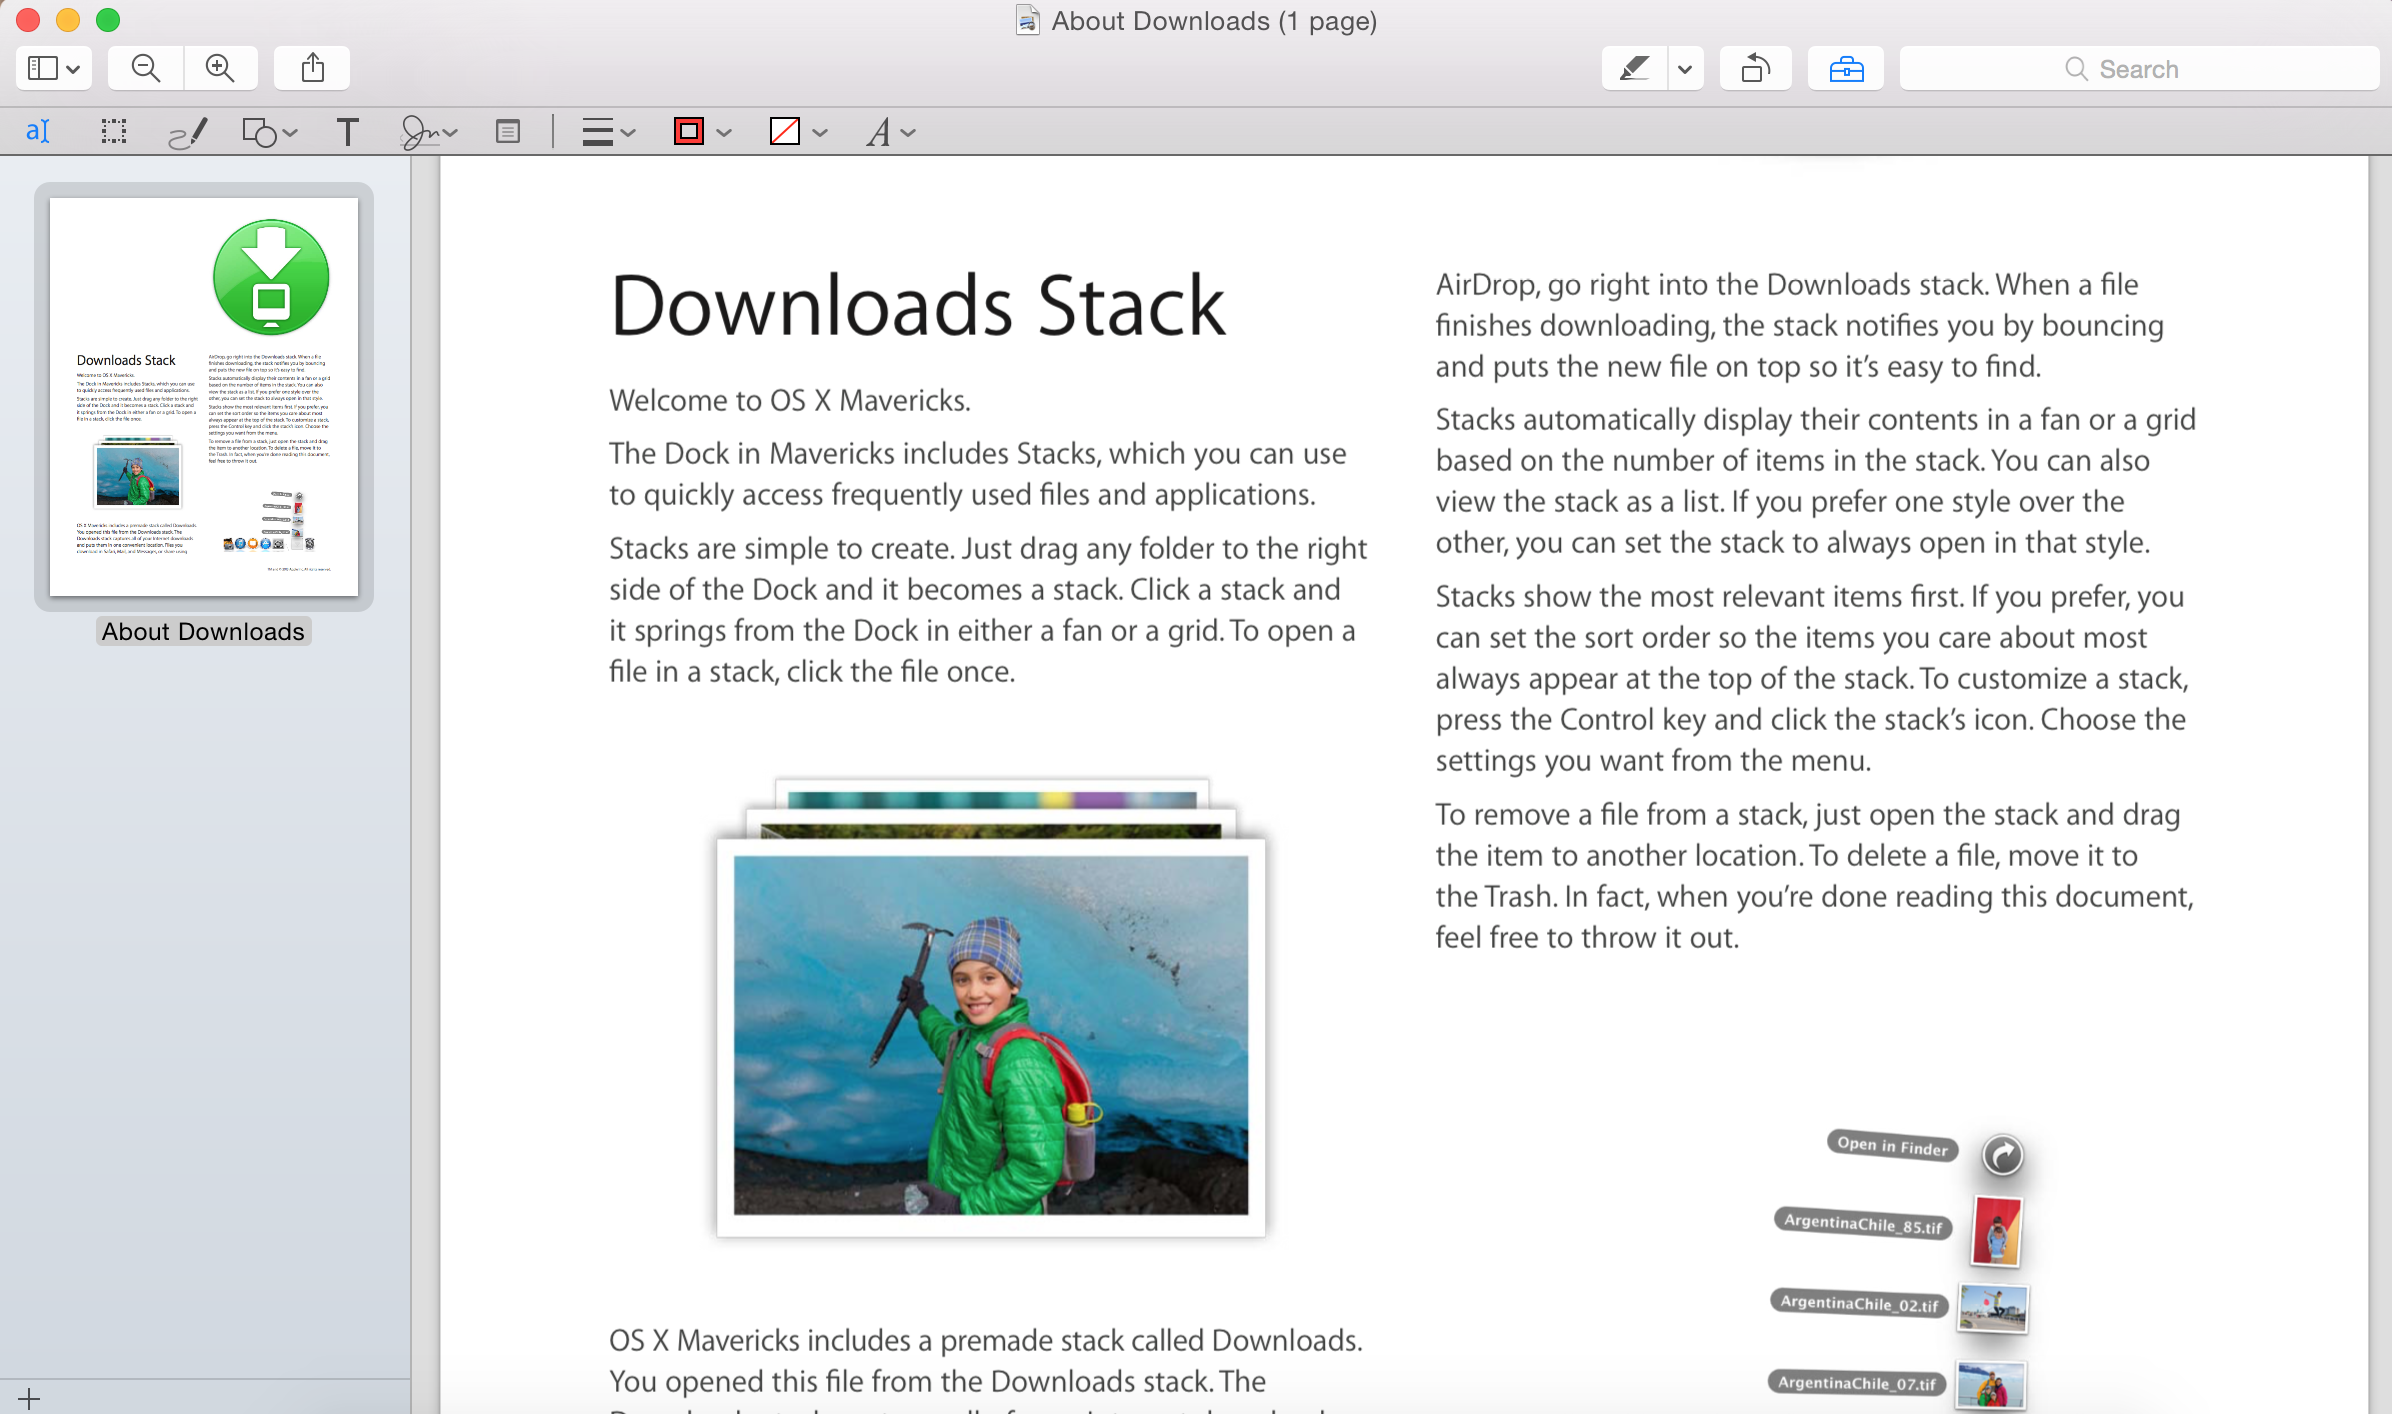Open the Text Style font menu
2392x1414 pixels.
tap(890, 132)
